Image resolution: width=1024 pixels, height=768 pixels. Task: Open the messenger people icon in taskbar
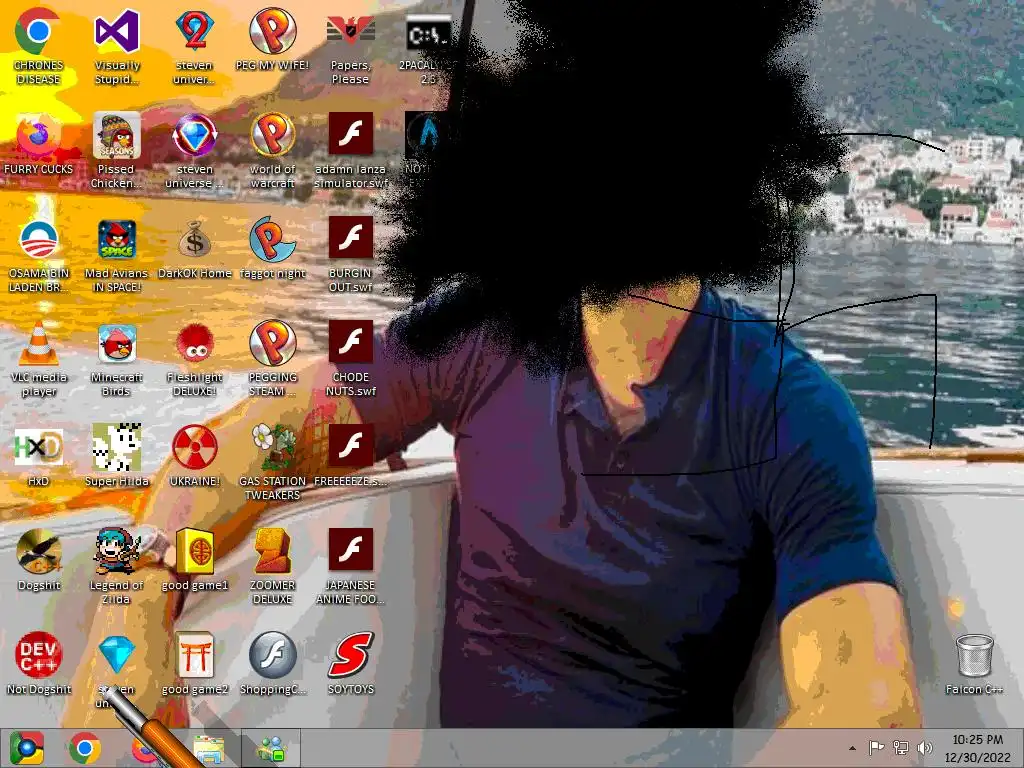[271, 750]
